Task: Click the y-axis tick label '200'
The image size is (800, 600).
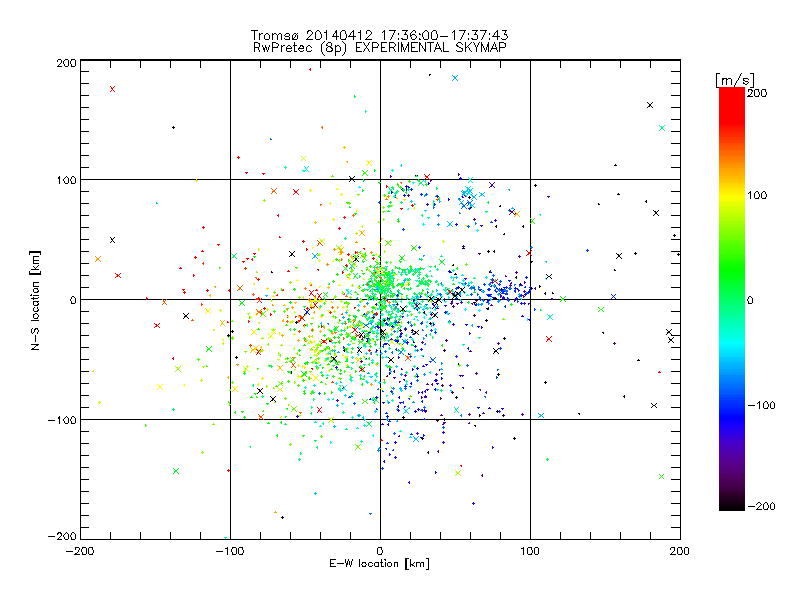Action: 66,63
